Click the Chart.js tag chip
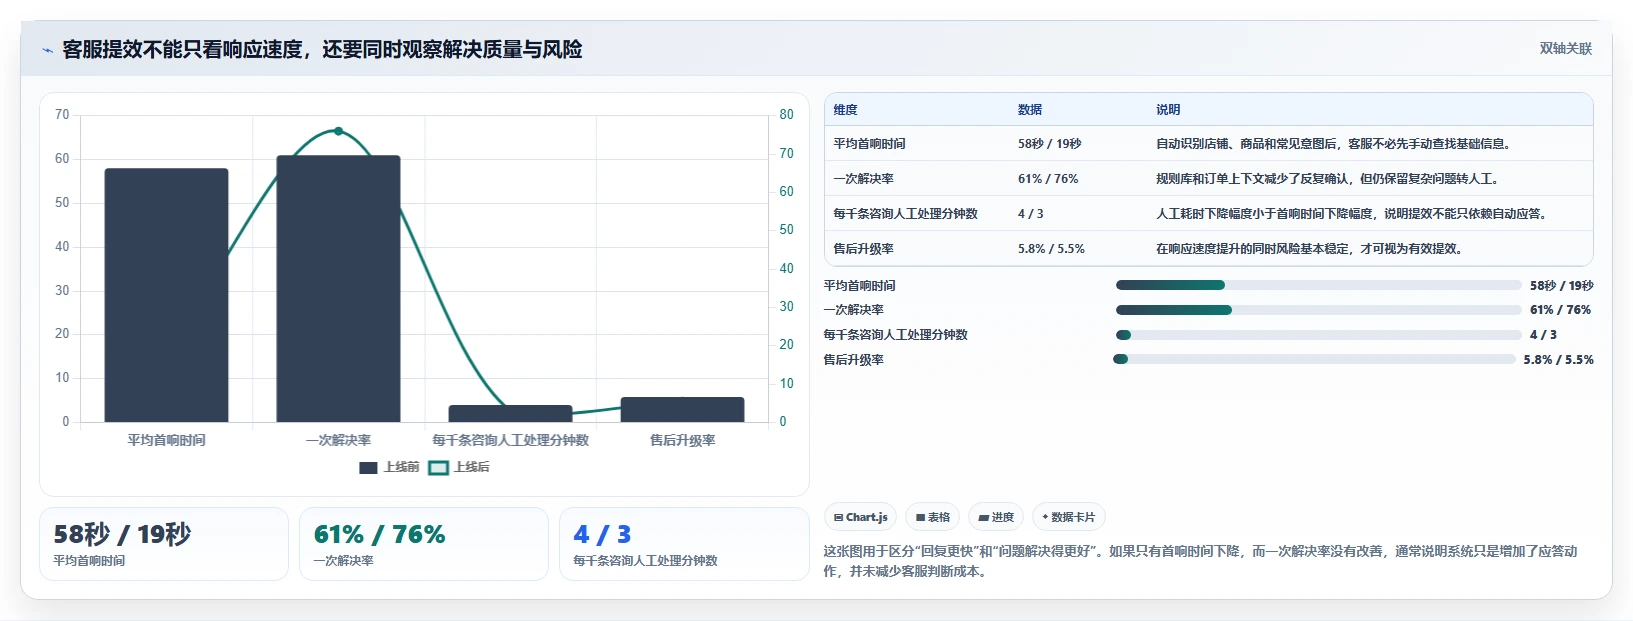The width and height of the screenshot is (1633, 621). tap(861, 517)
